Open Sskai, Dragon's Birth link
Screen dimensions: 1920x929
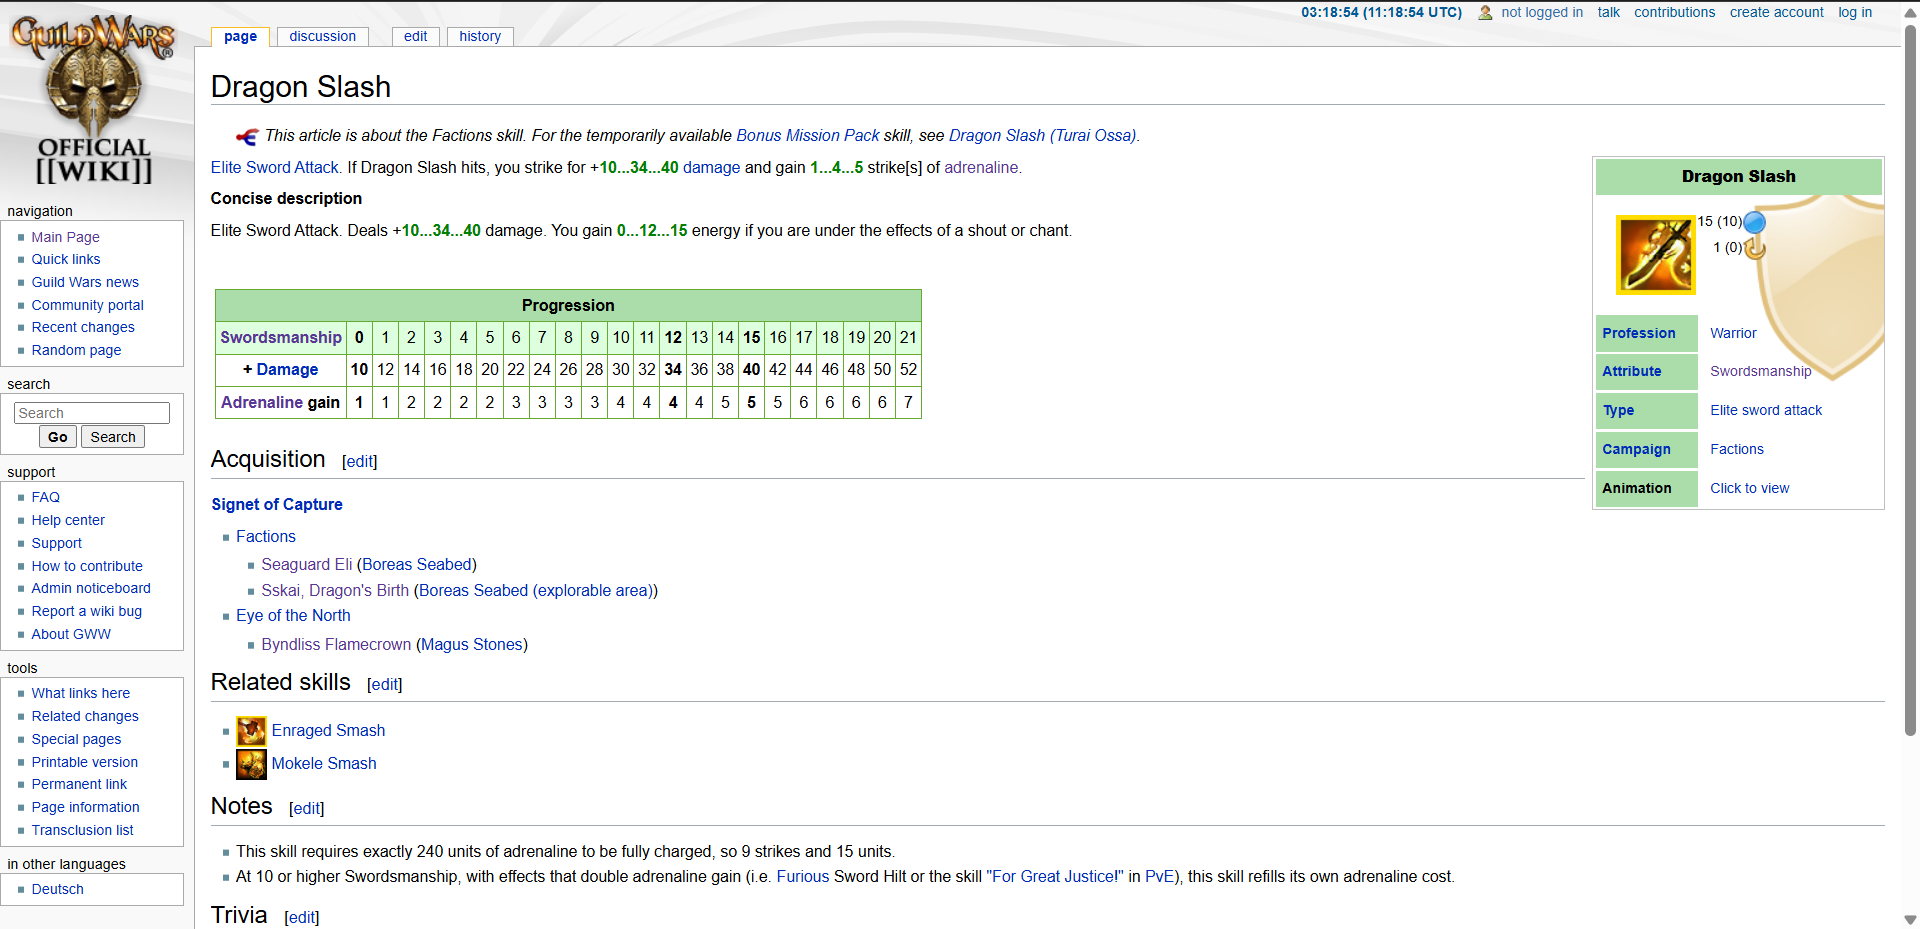tap(335, 590)
